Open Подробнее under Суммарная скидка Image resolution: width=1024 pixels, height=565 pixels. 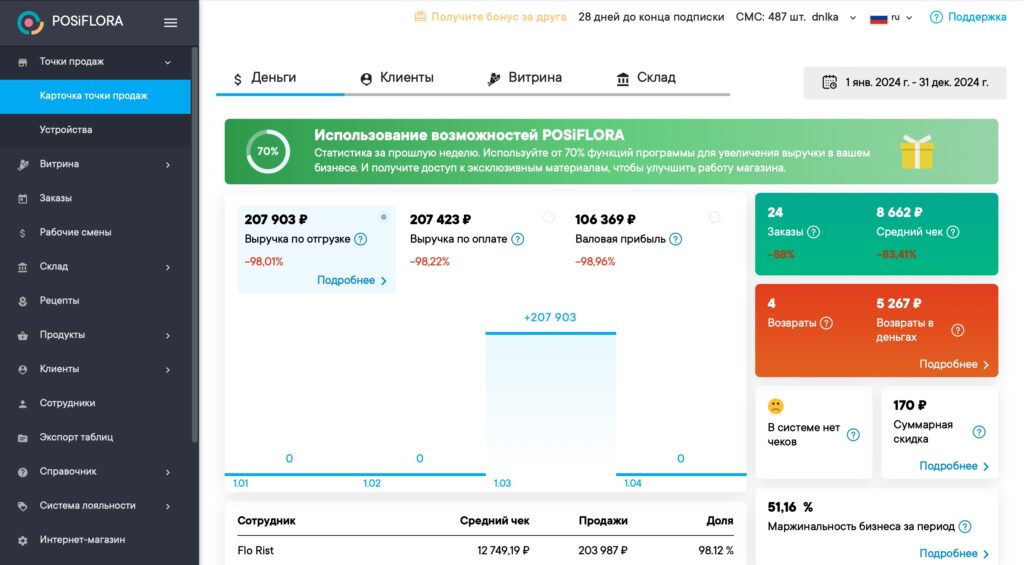(954, 466)
